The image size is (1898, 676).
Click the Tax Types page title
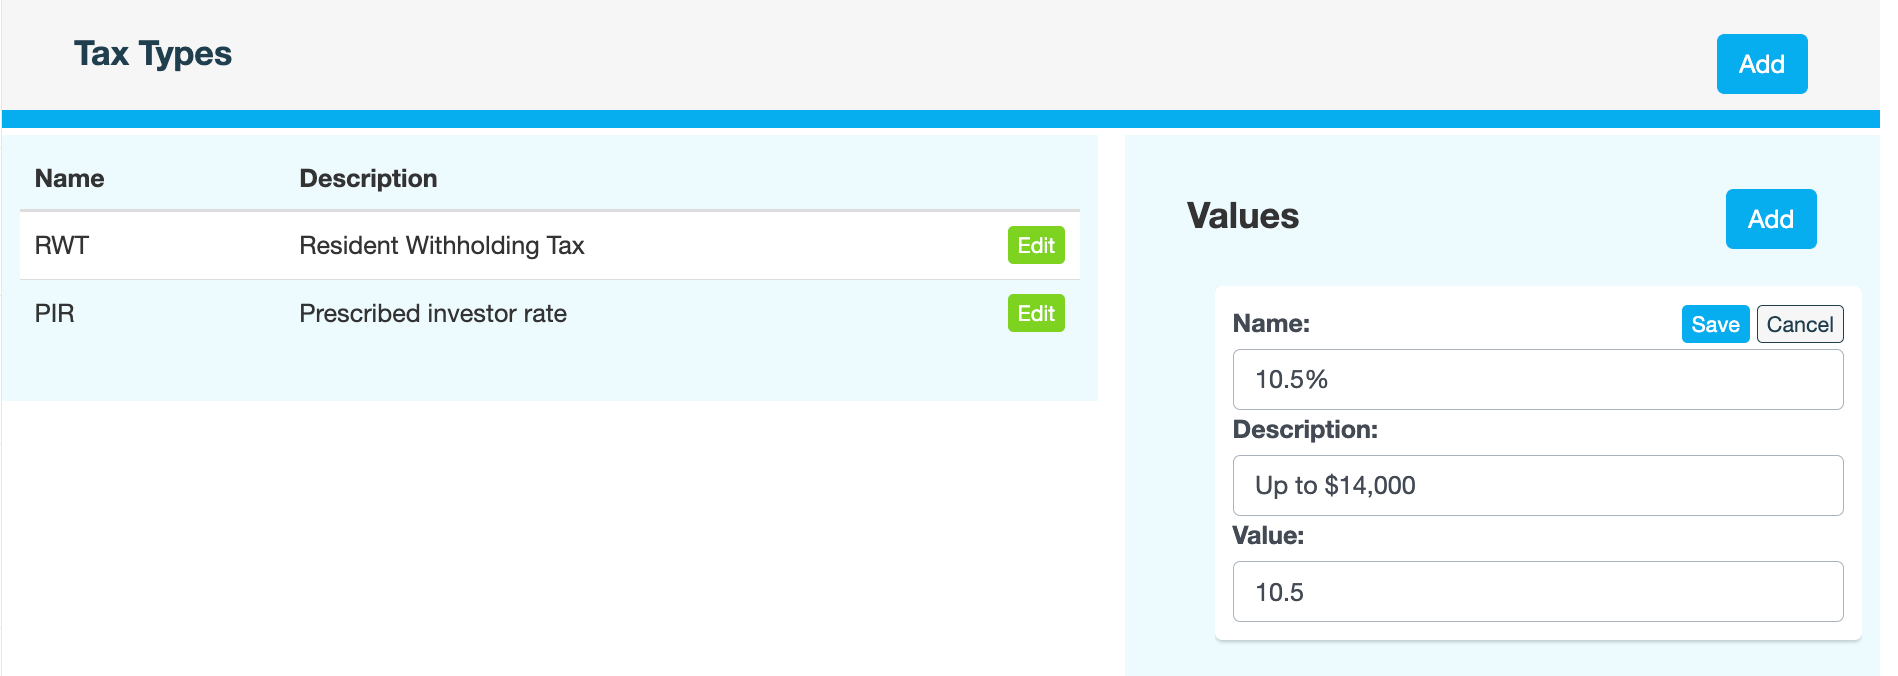pos(153,54)
